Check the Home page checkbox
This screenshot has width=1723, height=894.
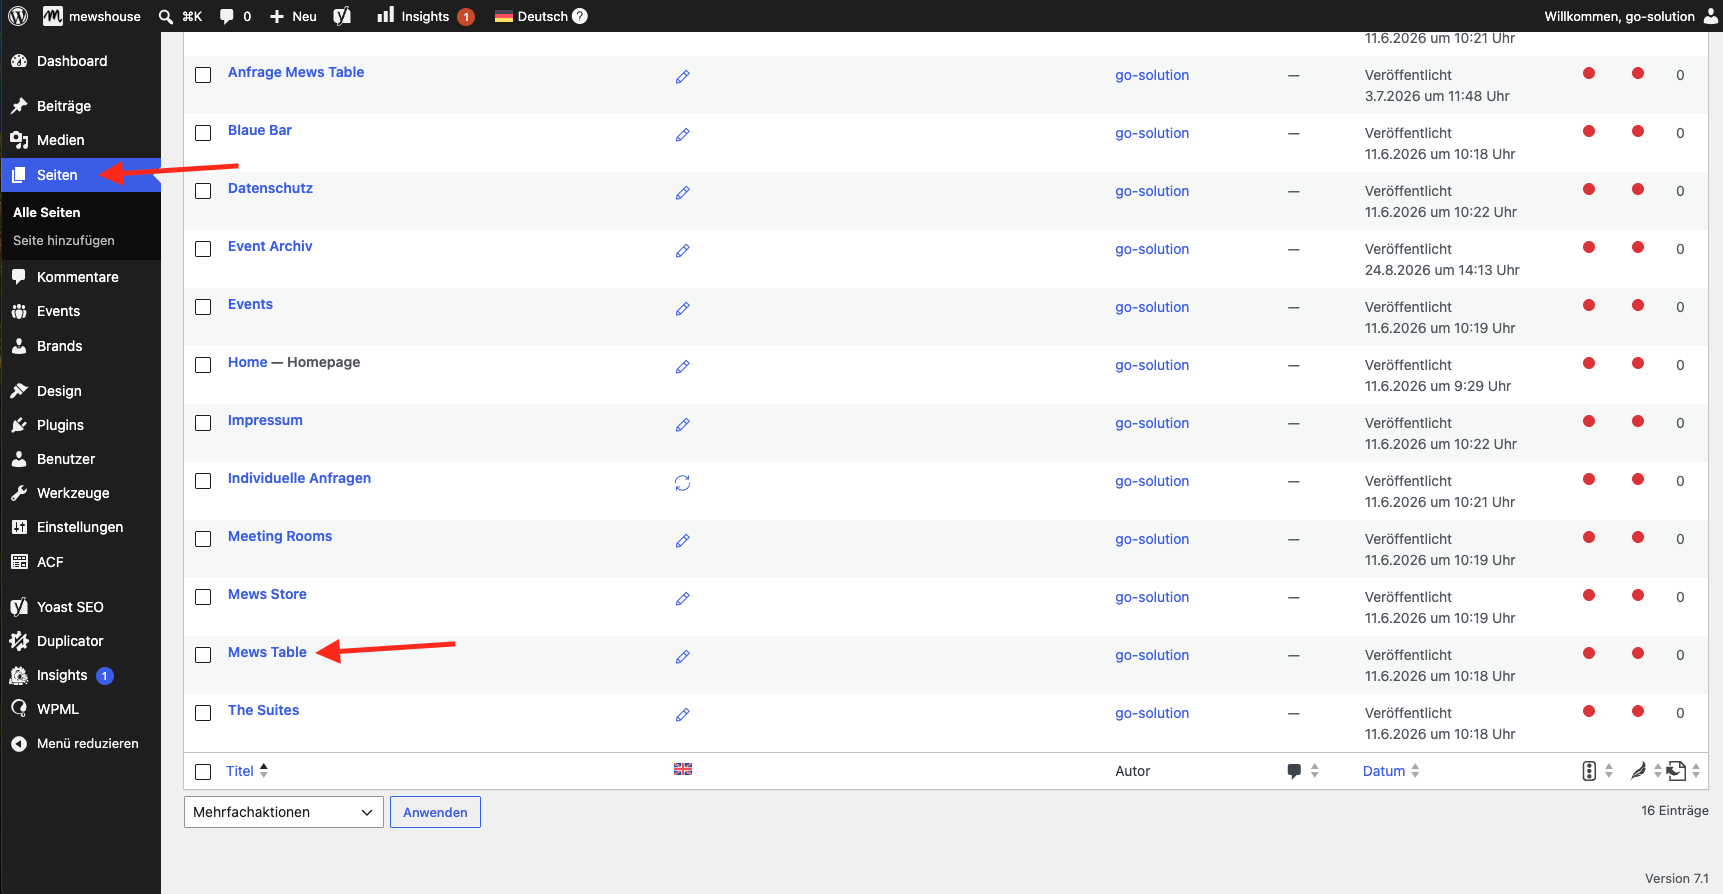click(203, 365)
